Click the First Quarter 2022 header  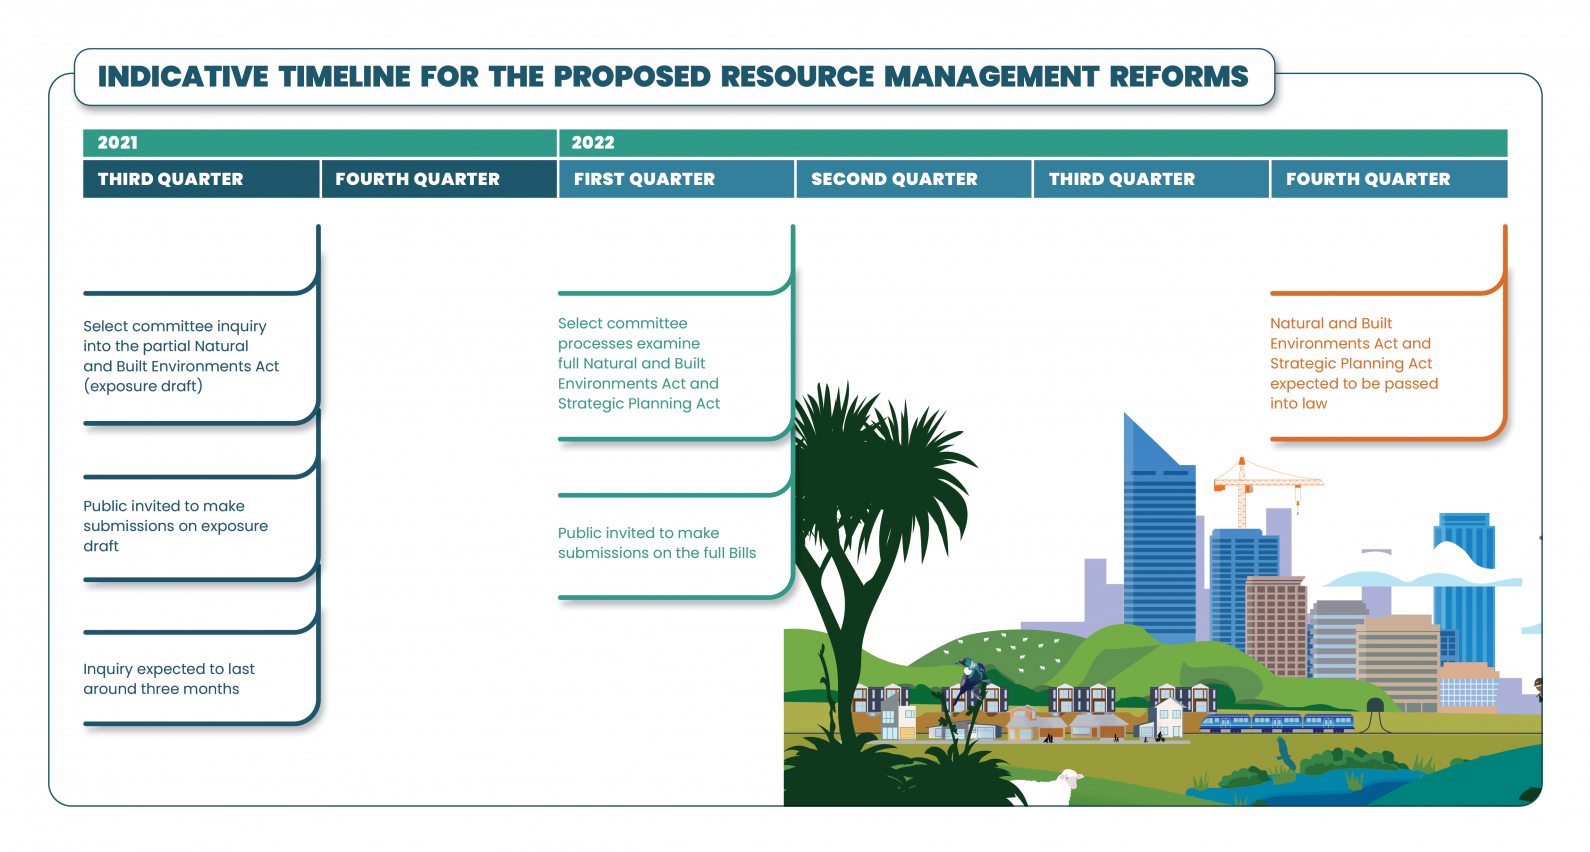click(x=677, y=179)
